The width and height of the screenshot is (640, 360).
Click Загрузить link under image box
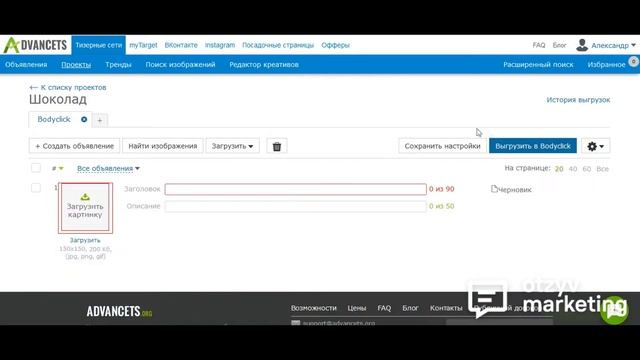click(x=85, y=240)
